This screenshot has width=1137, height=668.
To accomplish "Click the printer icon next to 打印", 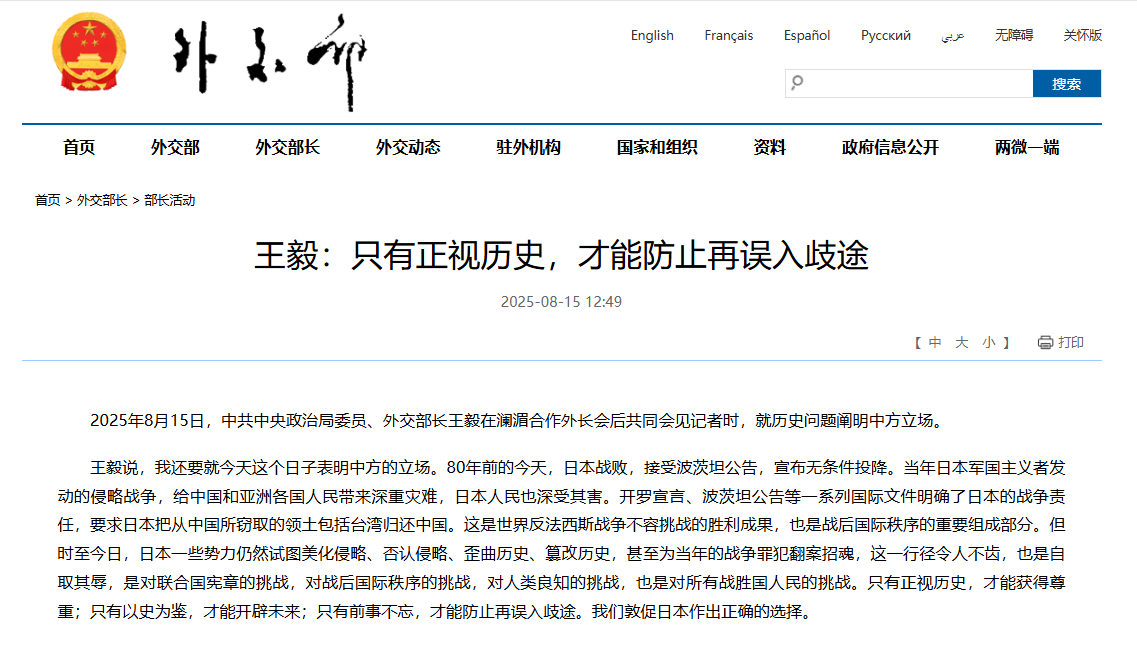I will click(x=1045, y=342).
